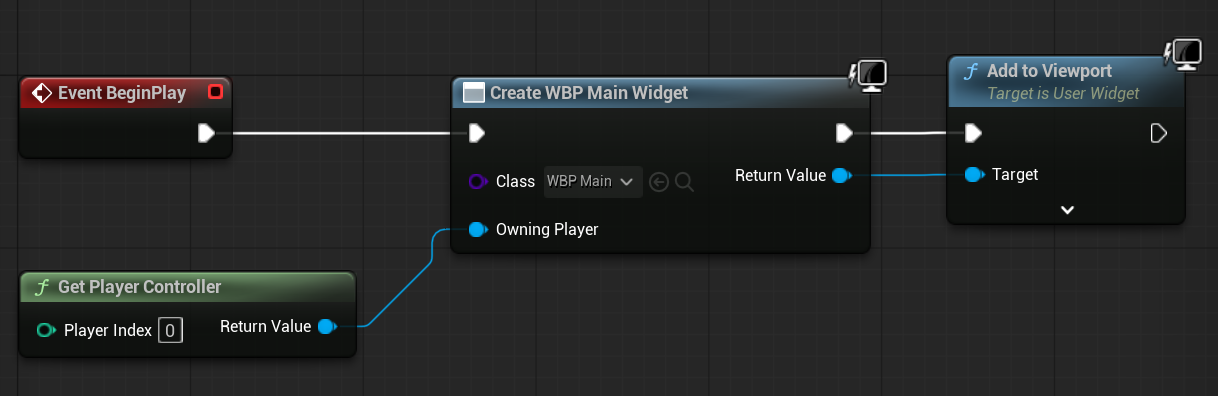Click the Player Index value field
This screenshot has height=396, width=1218.
170,330
